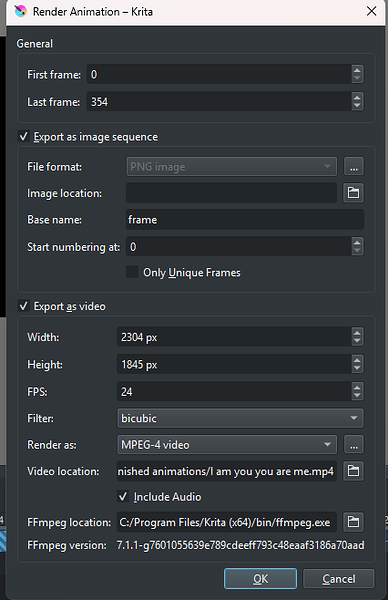Viewport: 388px width, 600px height.
Task: Cancel the render dialog
Action: click(339, 579)
